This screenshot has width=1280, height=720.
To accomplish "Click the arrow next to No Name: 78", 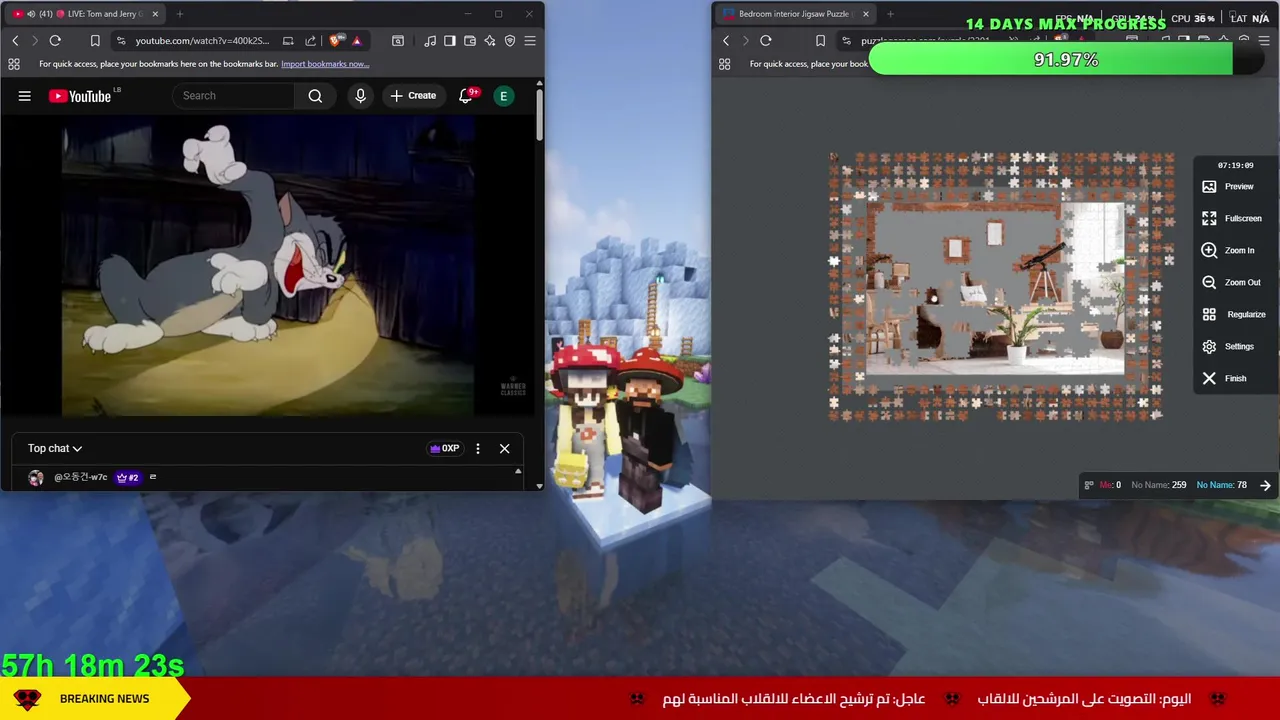I will (1265, 486).
